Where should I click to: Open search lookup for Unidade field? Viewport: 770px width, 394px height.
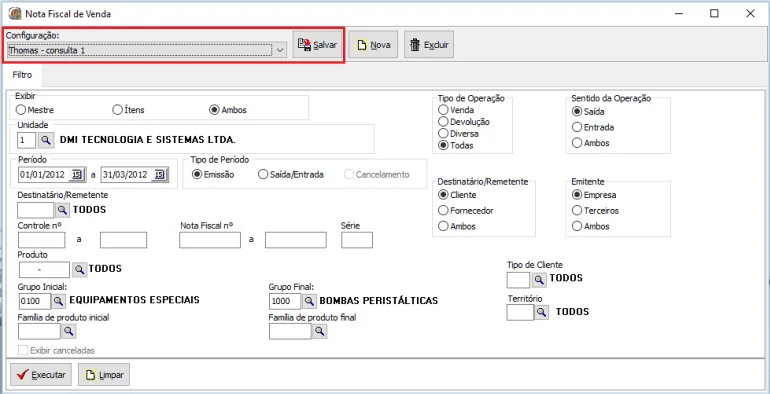[x=46, y=140]
